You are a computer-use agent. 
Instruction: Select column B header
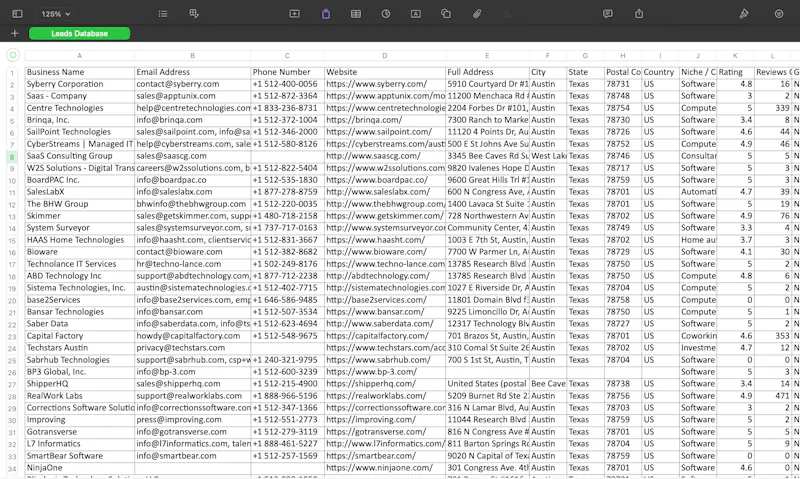pos(192,56)
